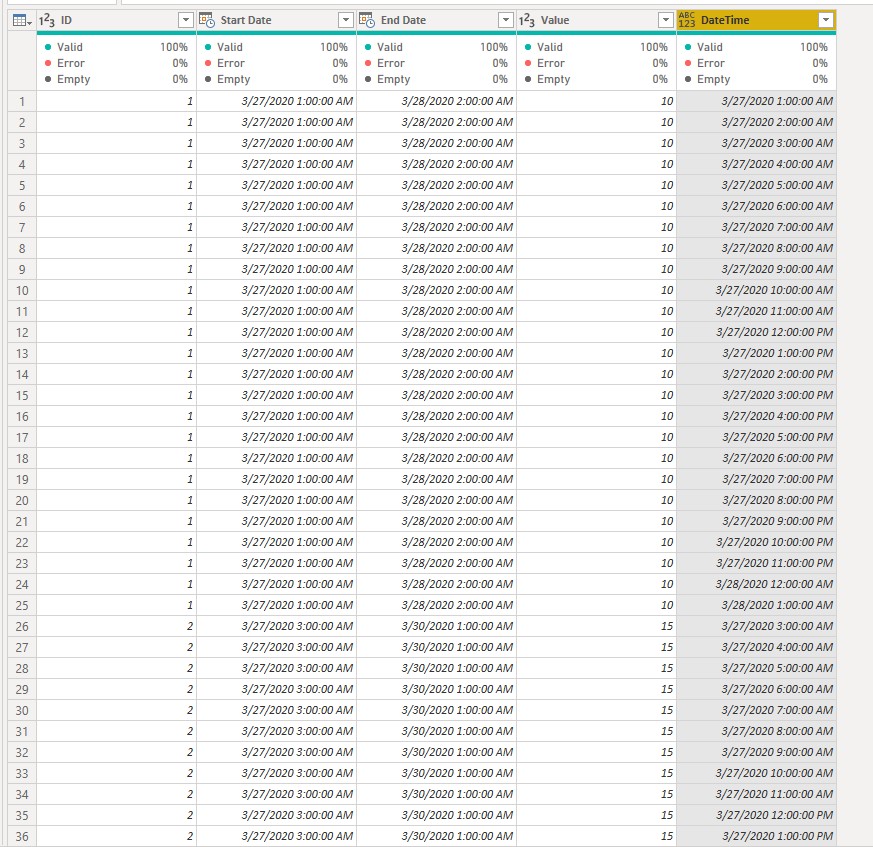
Task: Select row number 1
Action: coord(22,101)
